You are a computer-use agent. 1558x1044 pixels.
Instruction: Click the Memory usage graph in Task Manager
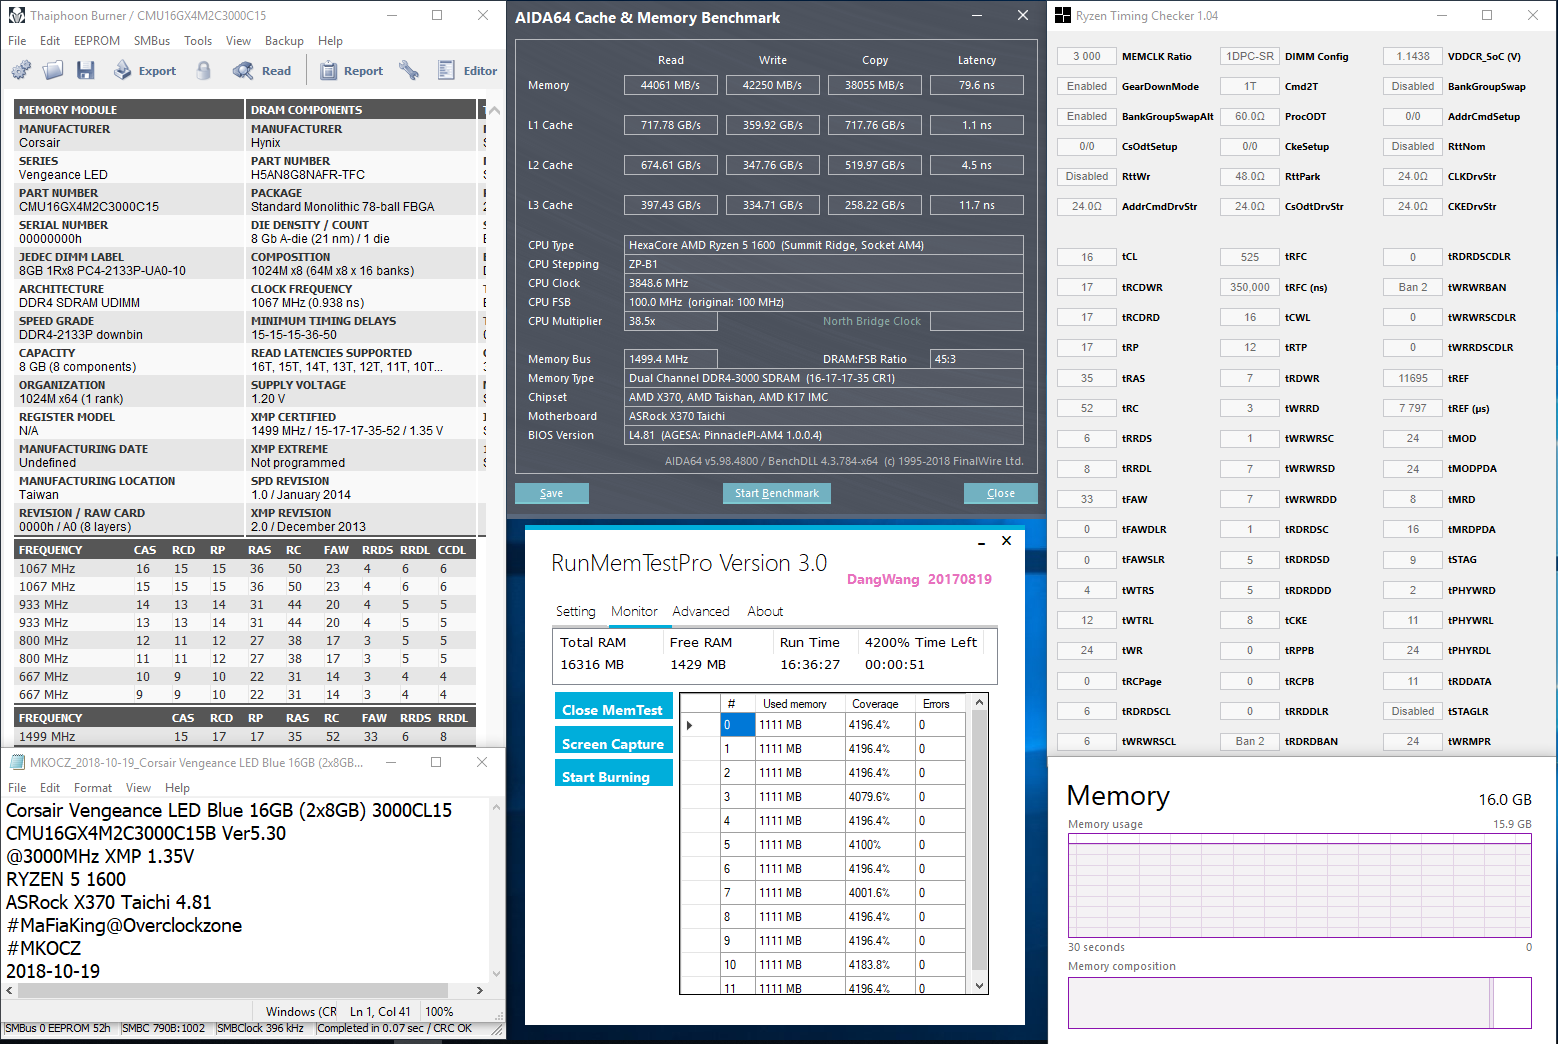tap(1299, 885)
